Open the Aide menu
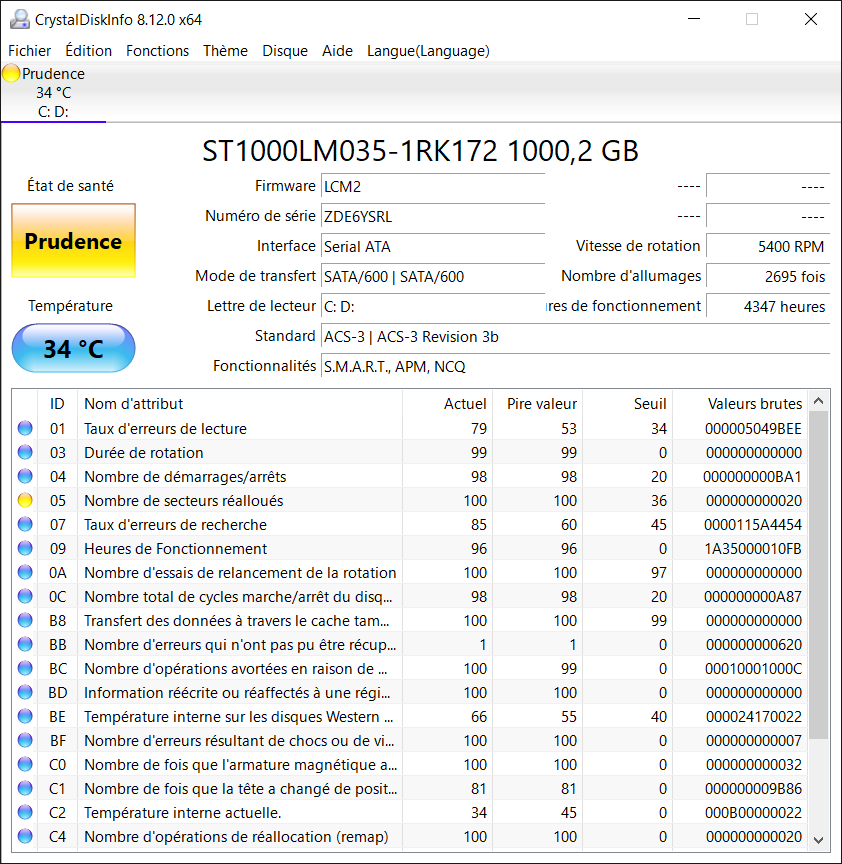This screenshot has height=864, width=842. 337,51
